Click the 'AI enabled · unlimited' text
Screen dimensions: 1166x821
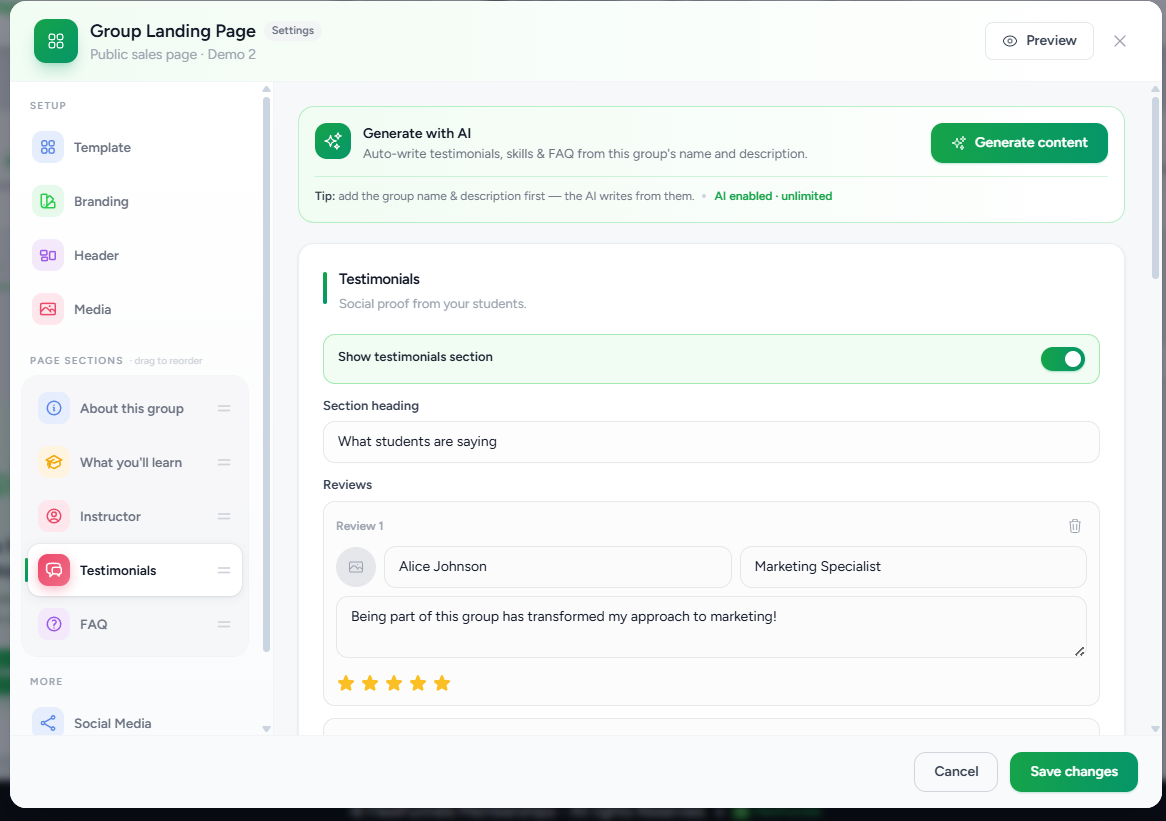coord(773,196)
